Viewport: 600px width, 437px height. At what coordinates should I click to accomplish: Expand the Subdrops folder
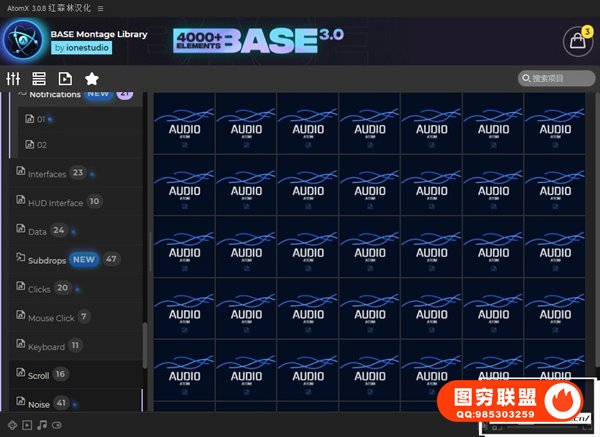coord(48,259)
